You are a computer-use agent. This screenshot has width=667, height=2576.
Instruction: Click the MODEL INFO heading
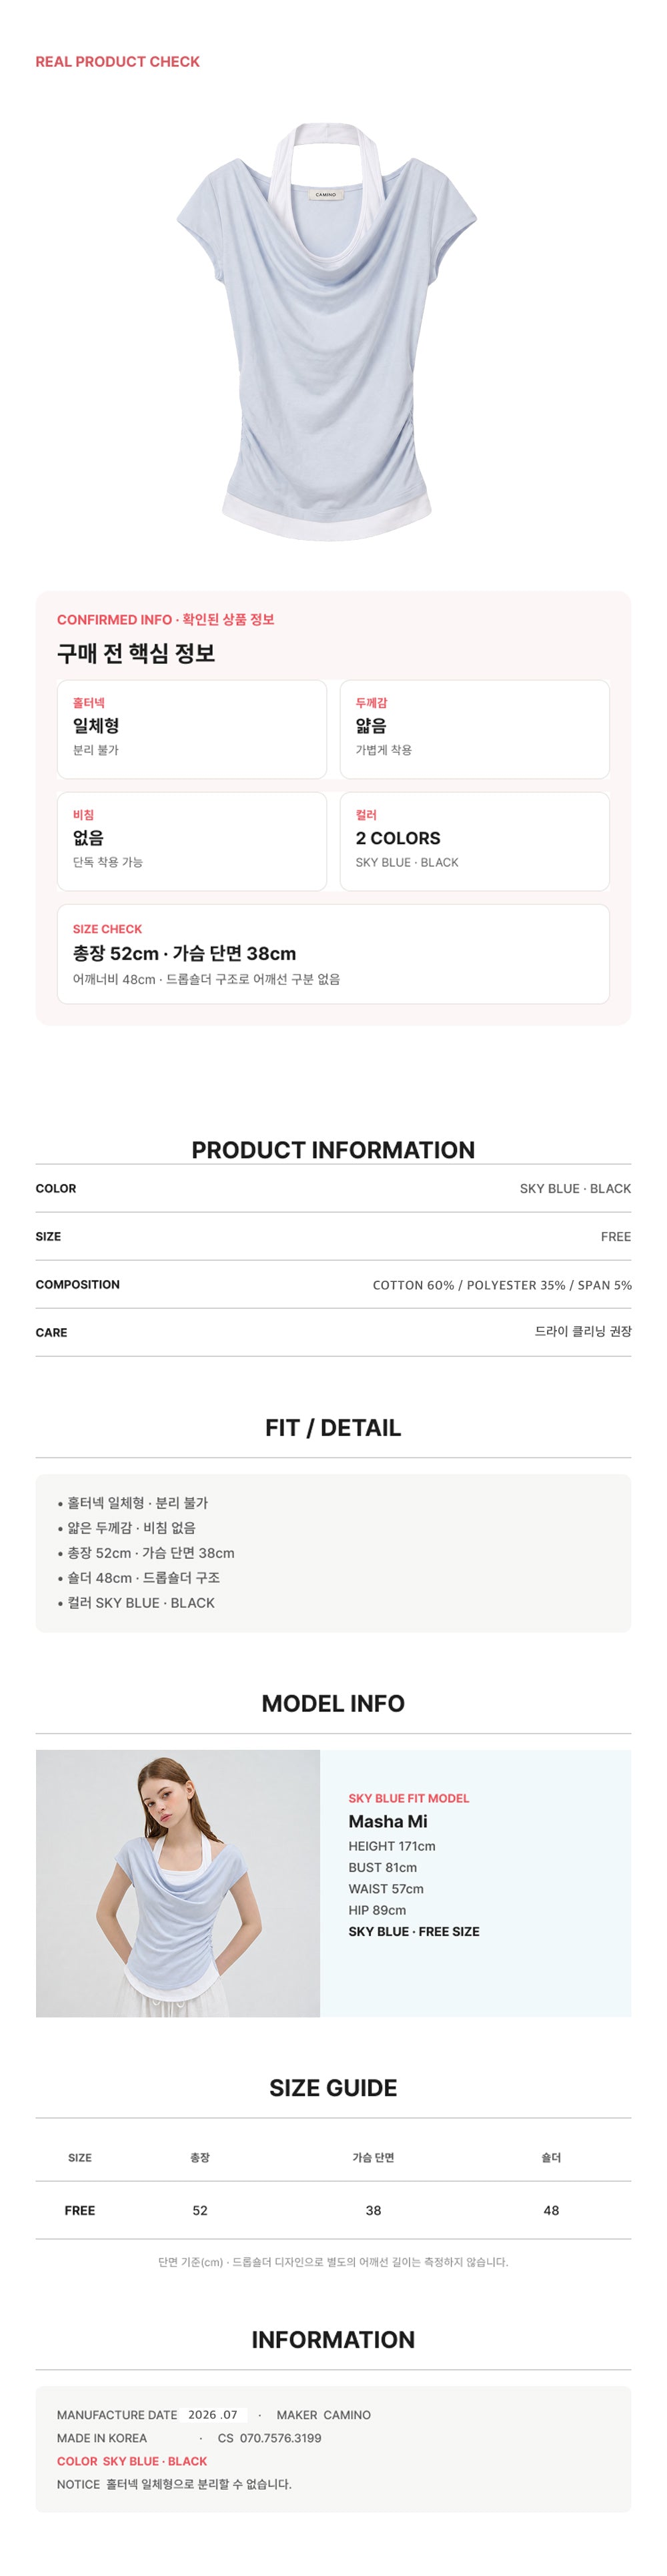point(333,1704)
